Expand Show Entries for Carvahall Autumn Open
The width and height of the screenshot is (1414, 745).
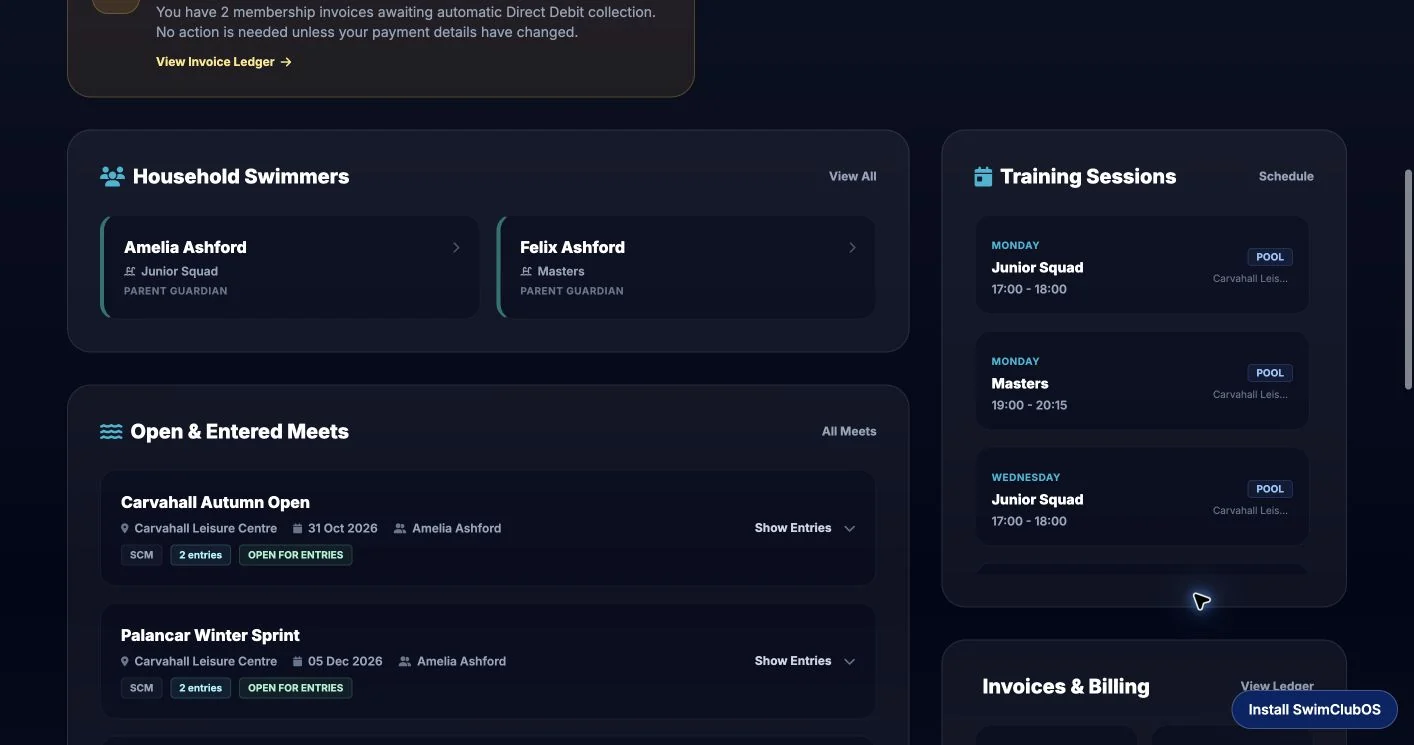tap(805, 528)
